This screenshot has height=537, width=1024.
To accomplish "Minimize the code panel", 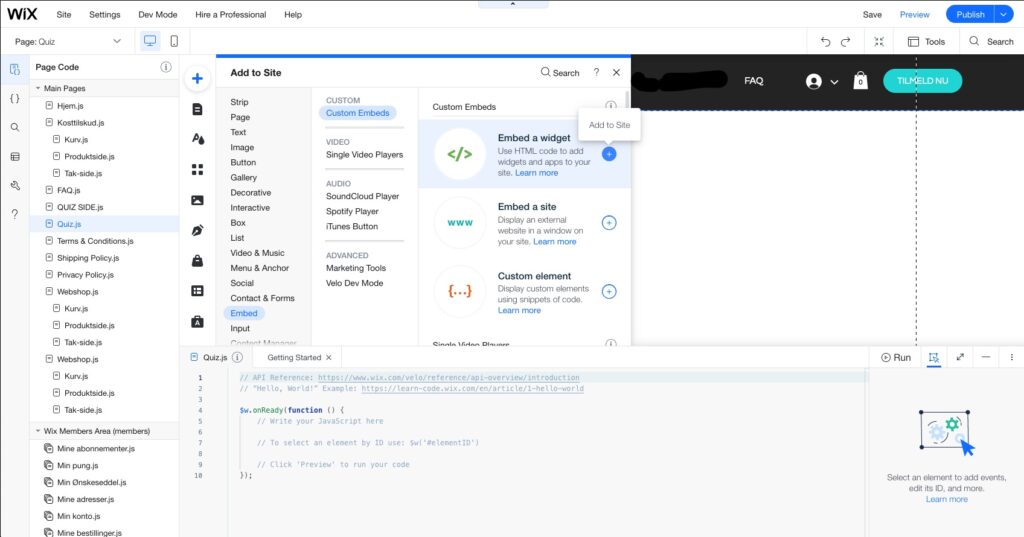I will tap(985, 357).
